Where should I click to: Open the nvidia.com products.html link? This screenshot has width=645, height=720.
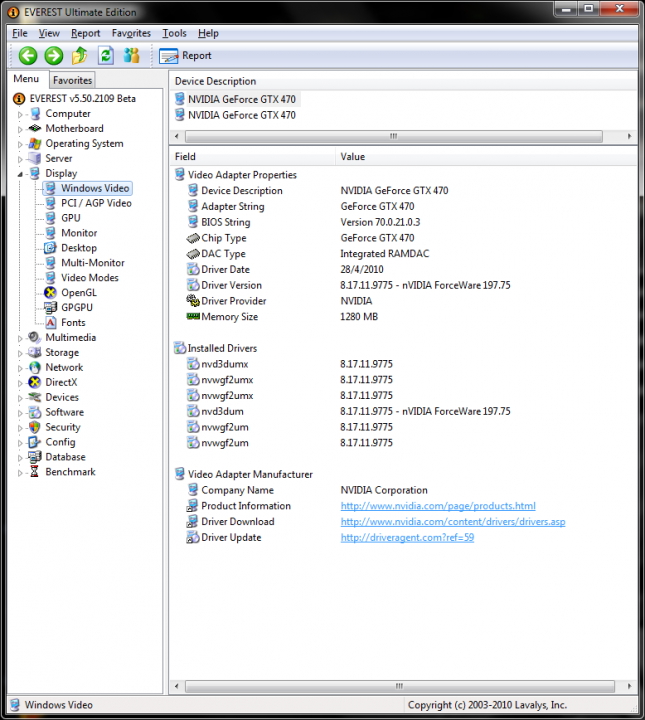pos(438,506)
